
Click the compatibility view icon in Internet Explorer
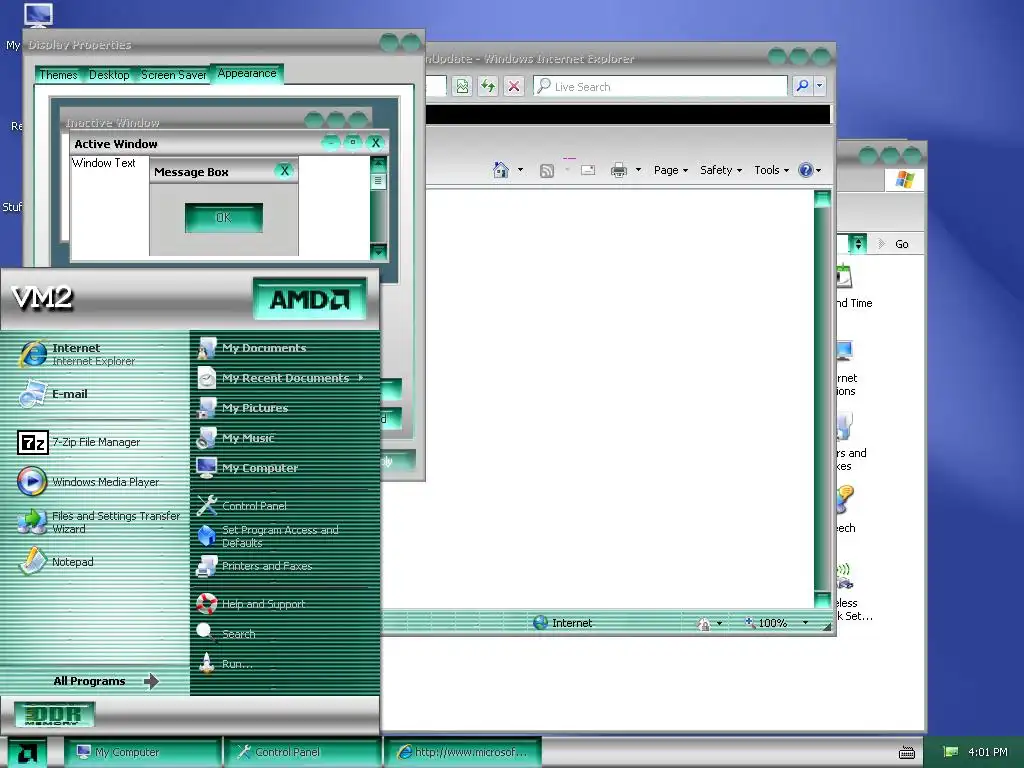[x=462, y=86]
